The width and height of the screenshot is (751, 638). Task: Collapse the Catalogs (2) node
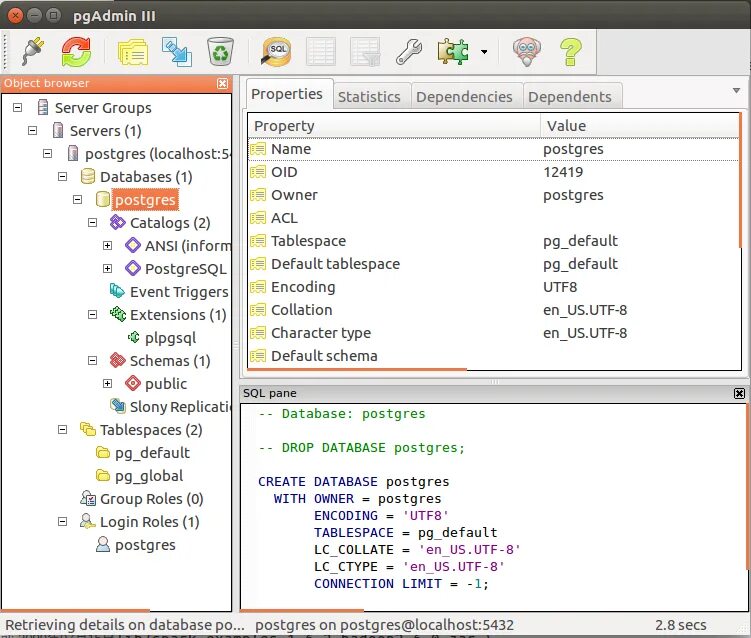point(92,222)
